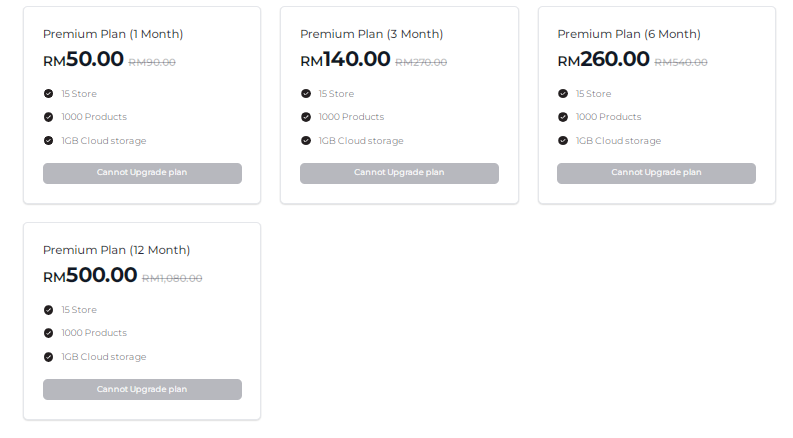Click the crossed-out RM1,080.00 original price
The width and height of the screenshot is (793, 438).
[x=172, y=278]
